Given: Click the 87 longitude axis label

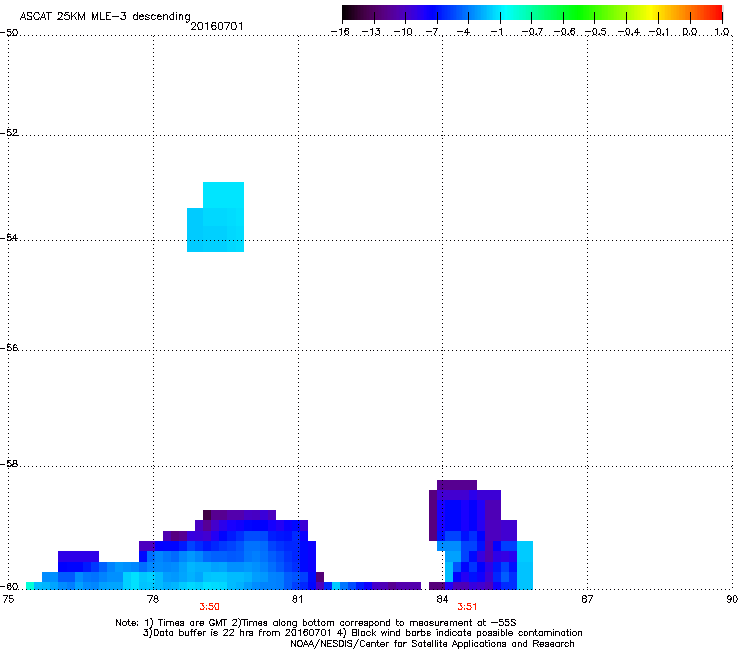Looking at the screenshot, I should coord(587,599).
